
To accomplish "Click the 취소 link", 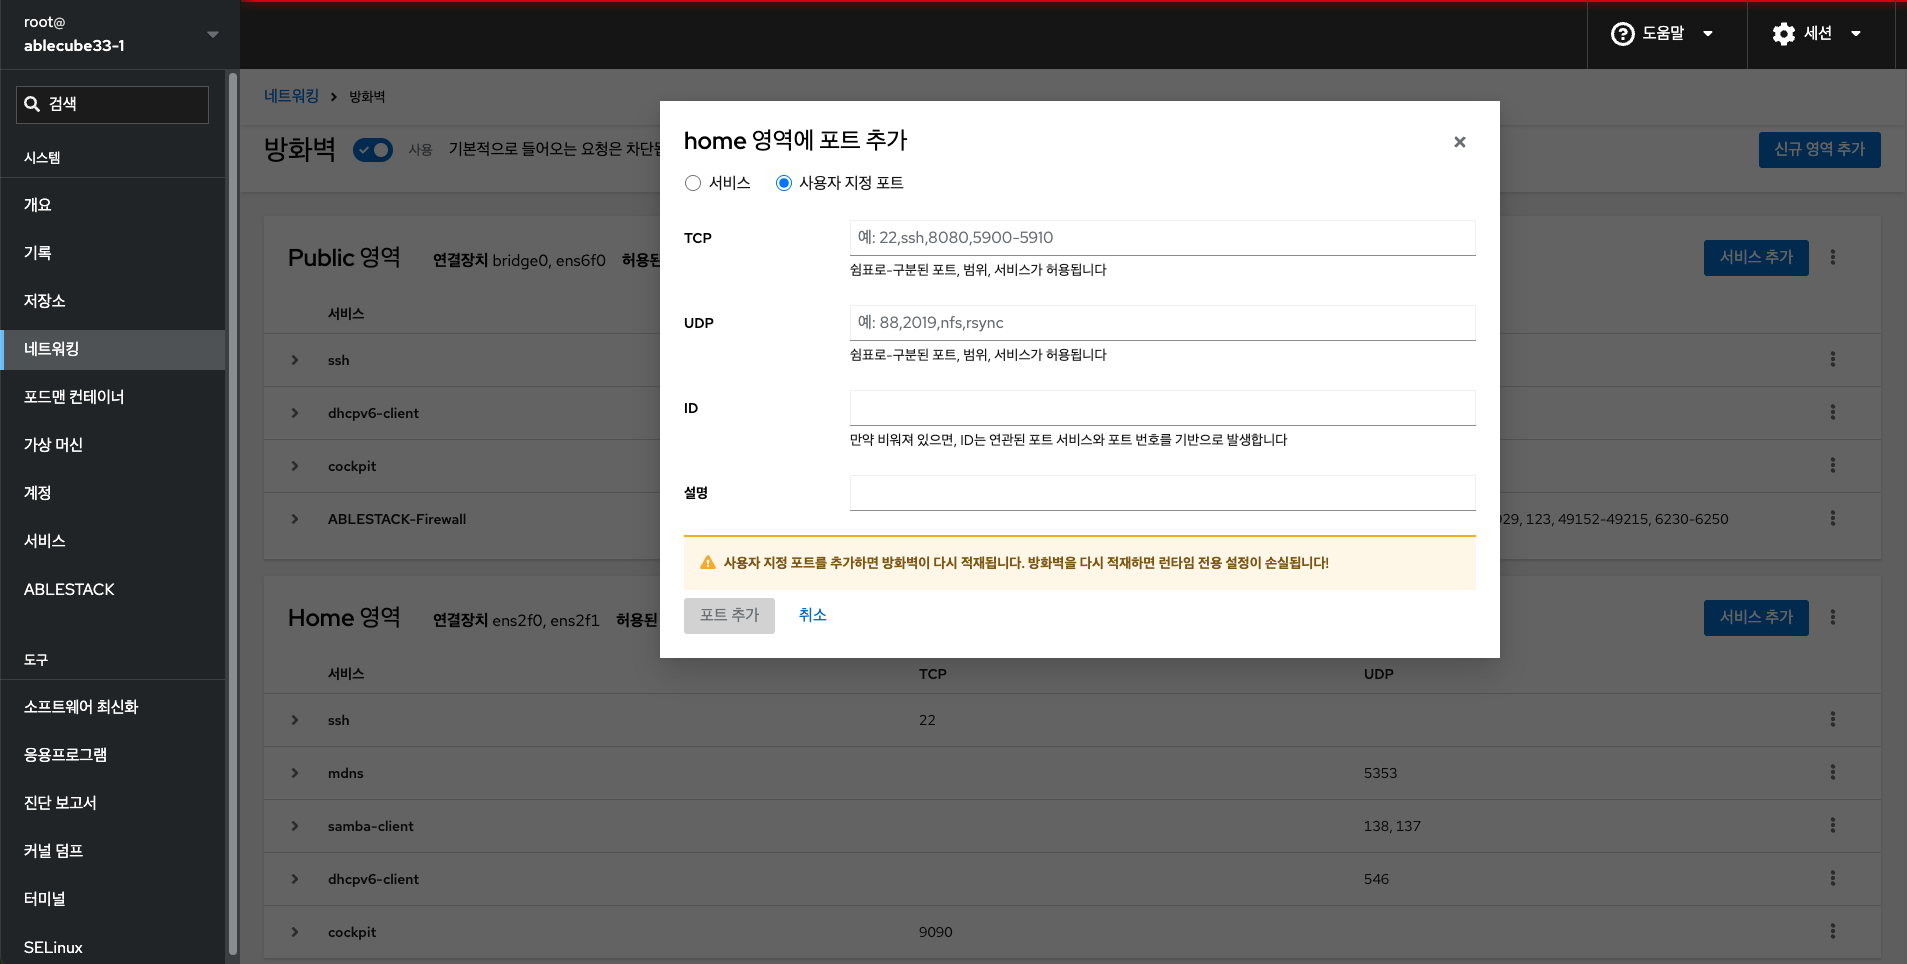I will [812, 615].
